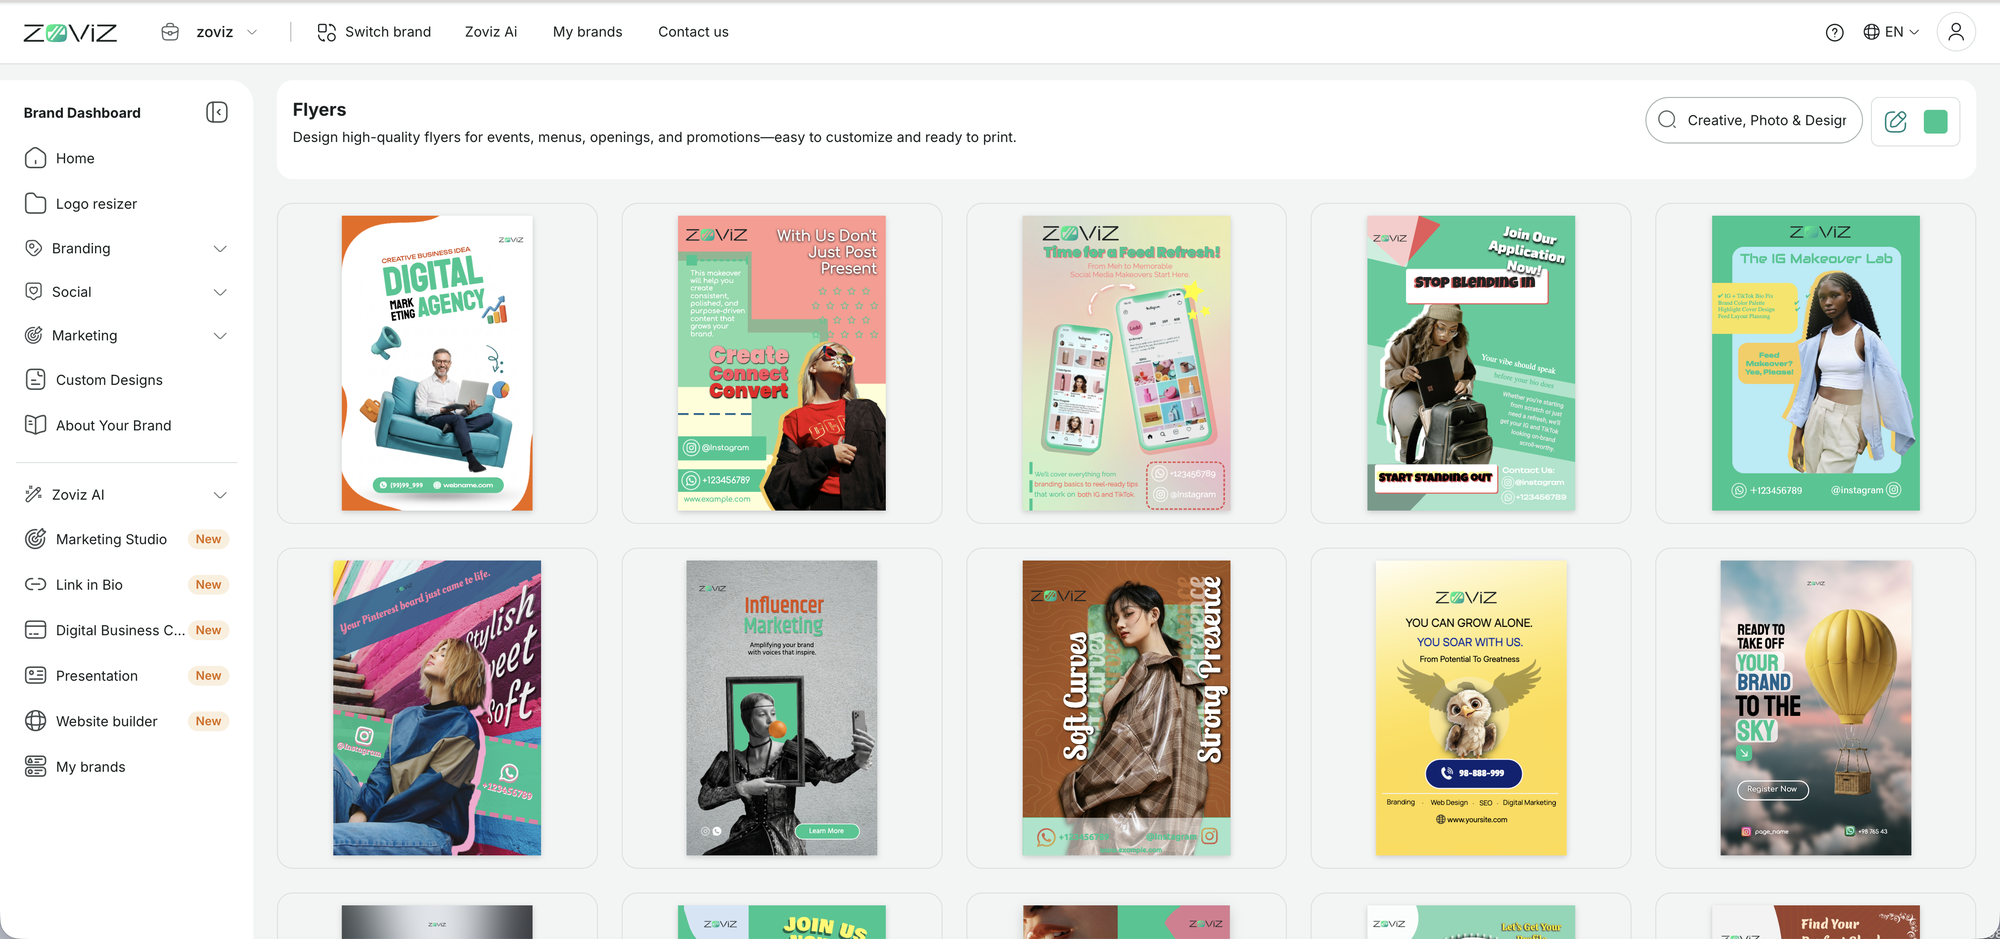The image size is (2000, 939).
Task: Click the Home sidebar icon
Action: click(x=36, y=158)
